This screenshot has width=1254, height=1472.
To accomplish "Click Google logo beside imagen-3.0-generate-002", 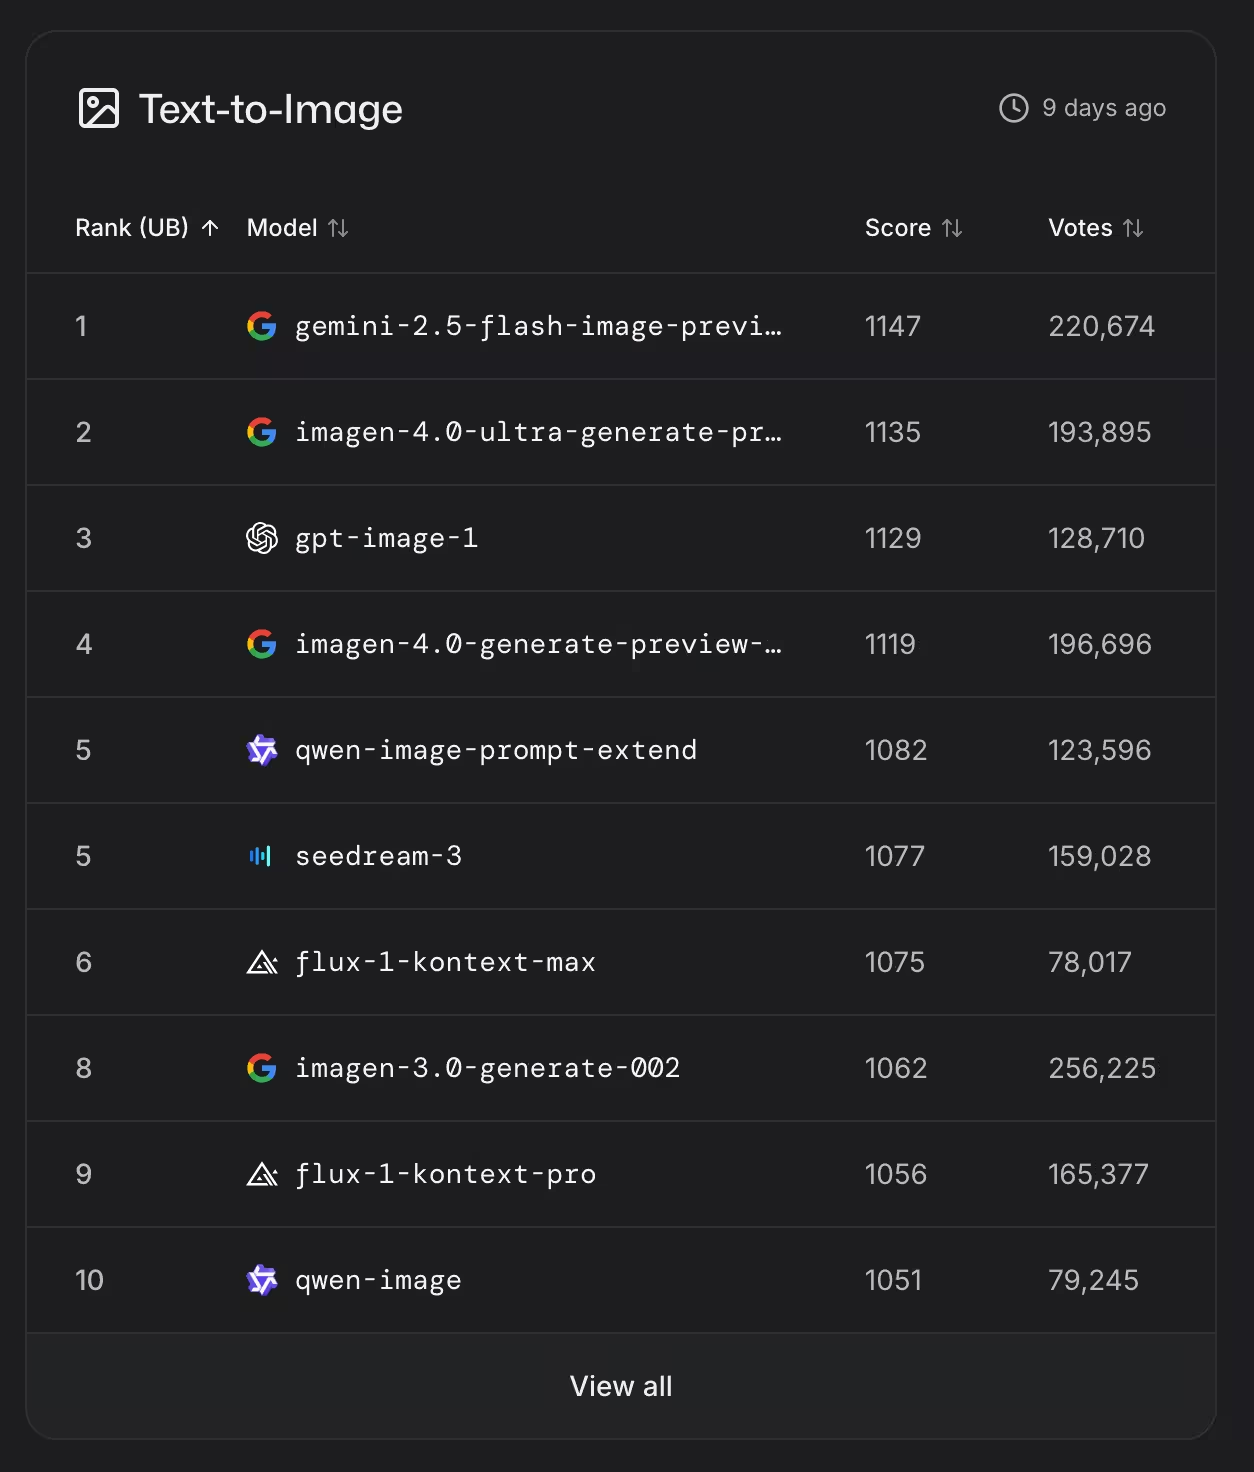I will tap(262, 1068).
